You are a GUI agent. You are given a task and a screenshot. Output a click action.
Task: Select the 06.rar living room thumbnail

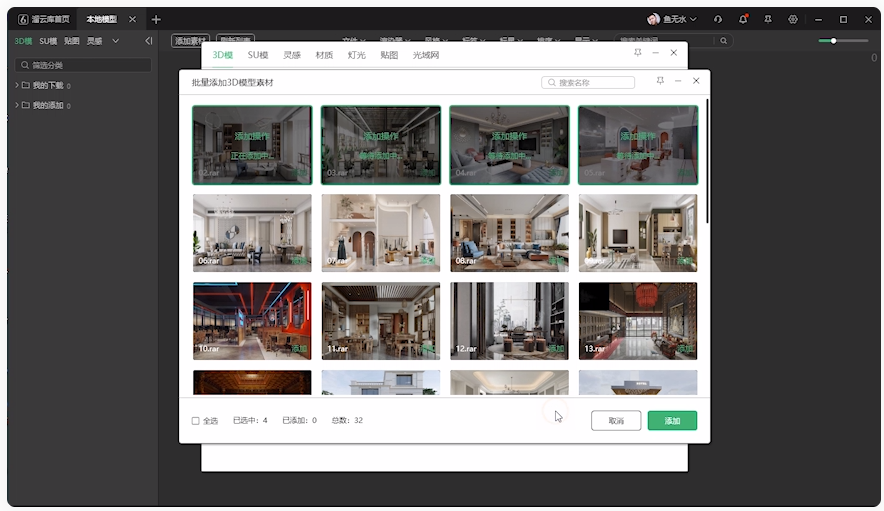[252, 232]
